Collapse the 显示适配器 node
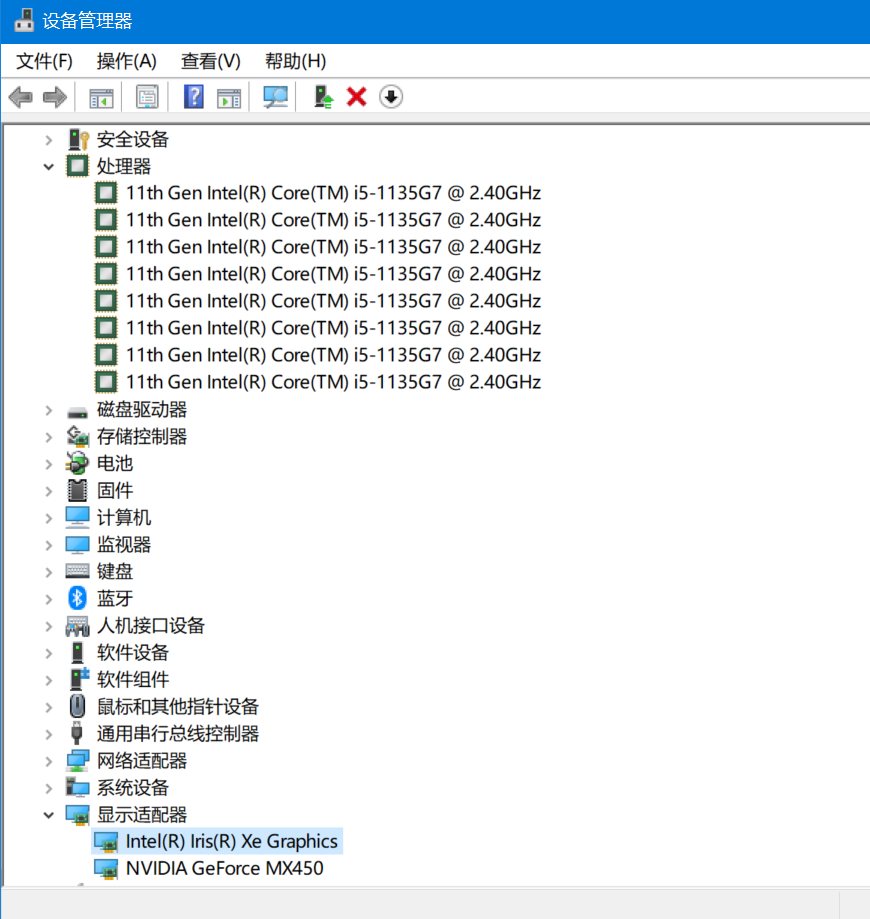 coord(49,815)
